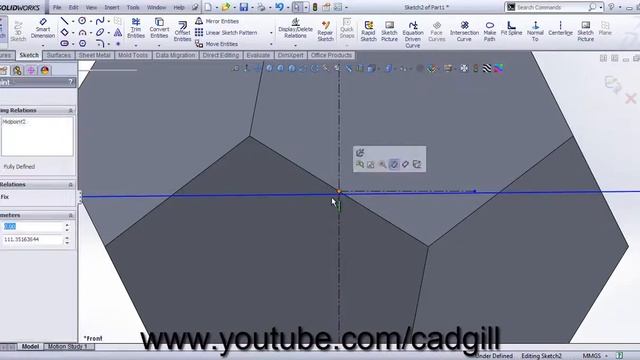Screen dimensions: 640x360
Task: Expand the Line tool dropdown arrow
Action: tap(73, 21)
